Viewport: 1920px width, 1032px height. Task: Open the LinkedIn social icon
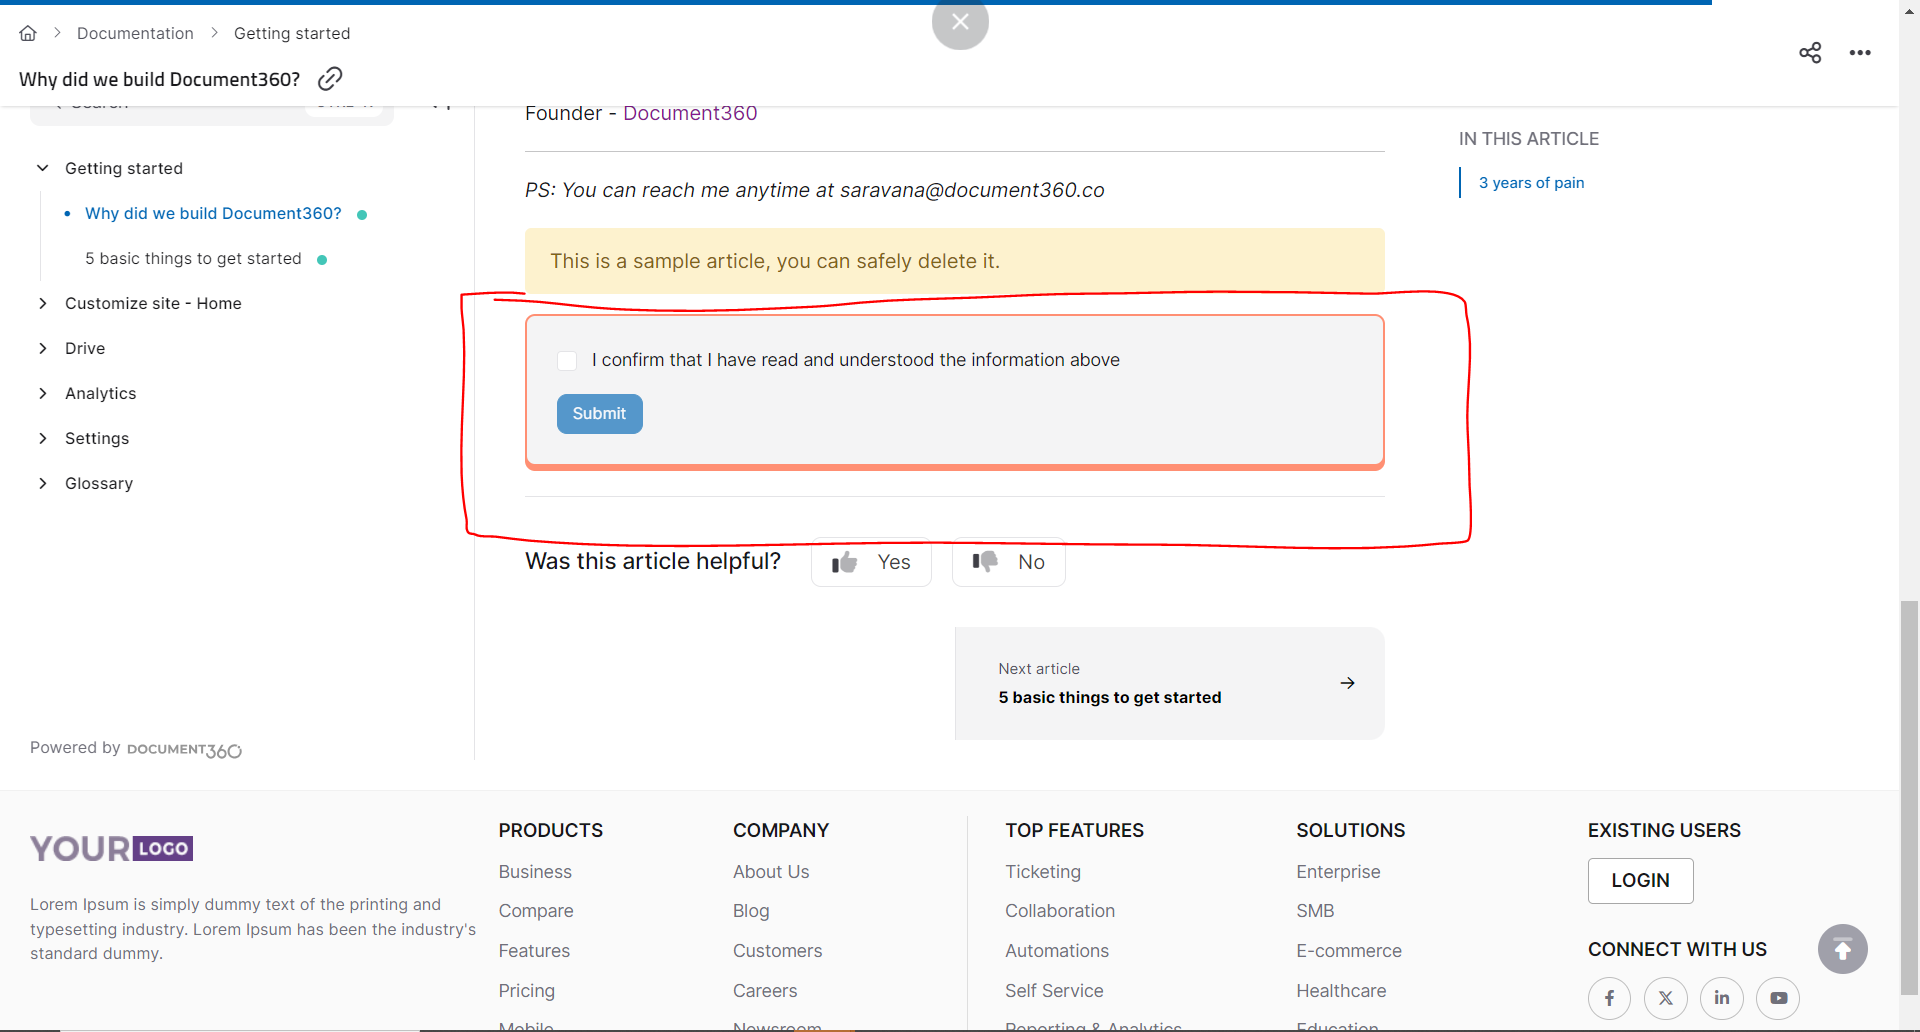1722,998
